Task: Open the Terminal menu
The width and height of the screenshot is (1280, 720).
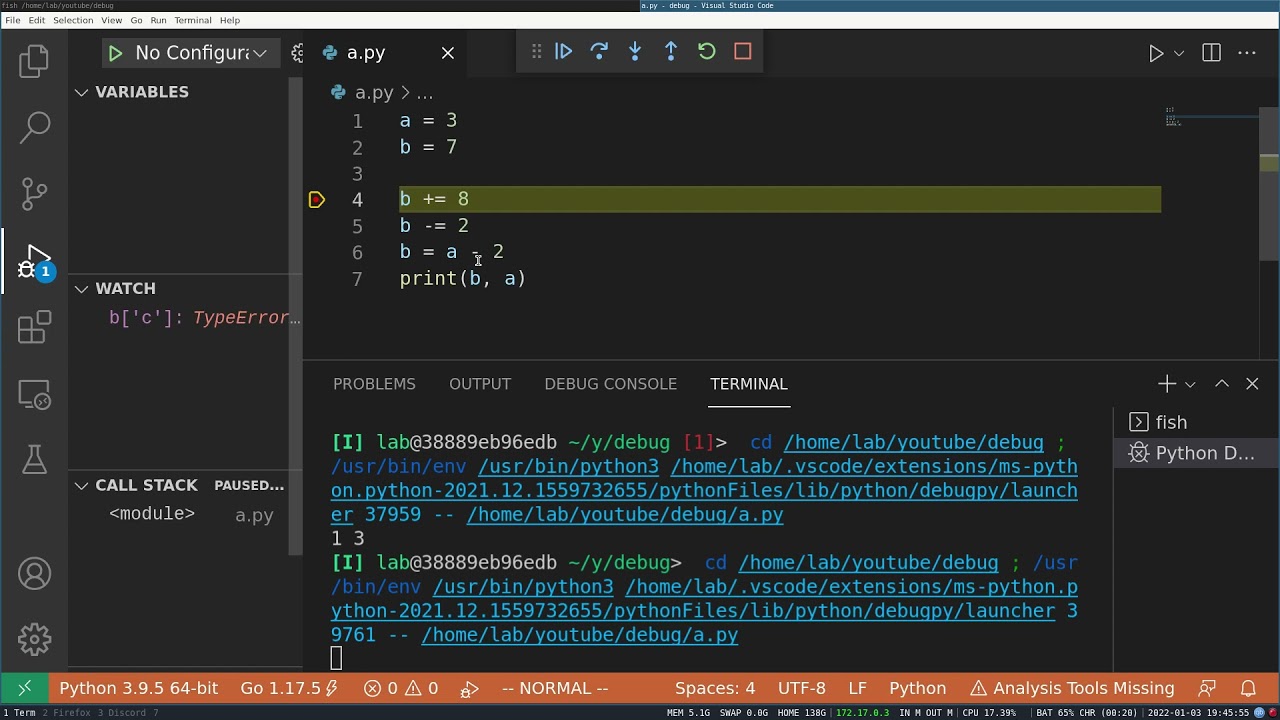Action: click(193, 20)
